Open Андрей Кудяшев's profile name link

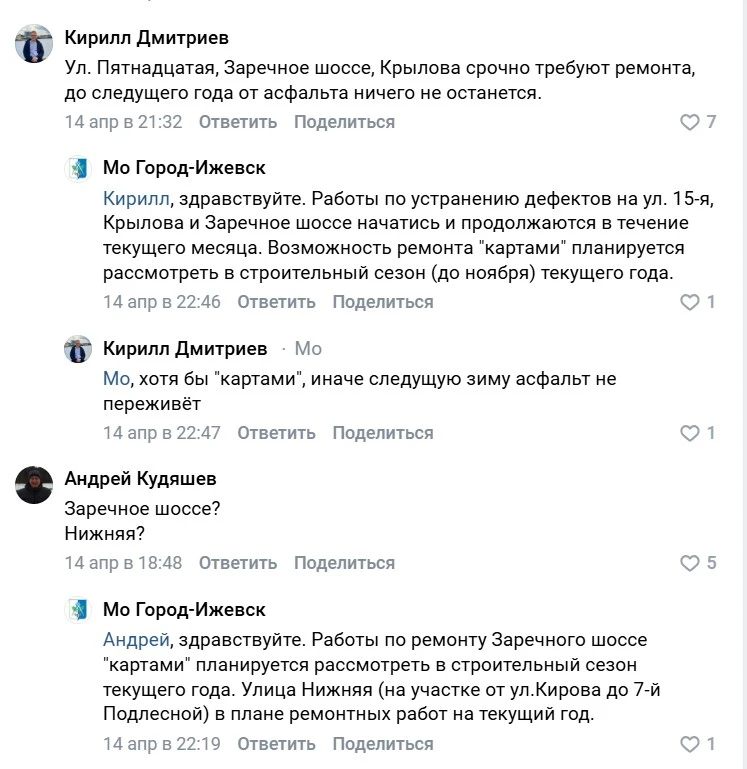[x=140, y=479]
